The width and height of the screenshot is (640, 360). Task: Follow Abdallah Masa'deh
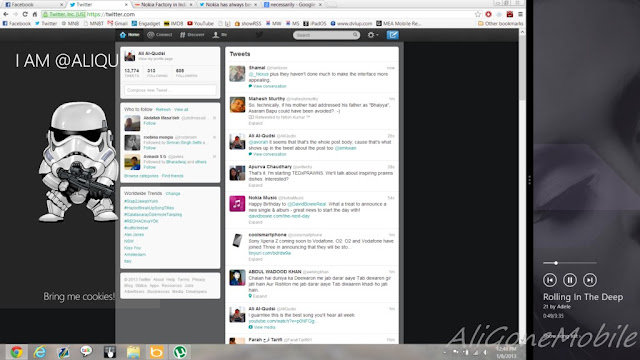pyautogui.click(x=149, y=123)
